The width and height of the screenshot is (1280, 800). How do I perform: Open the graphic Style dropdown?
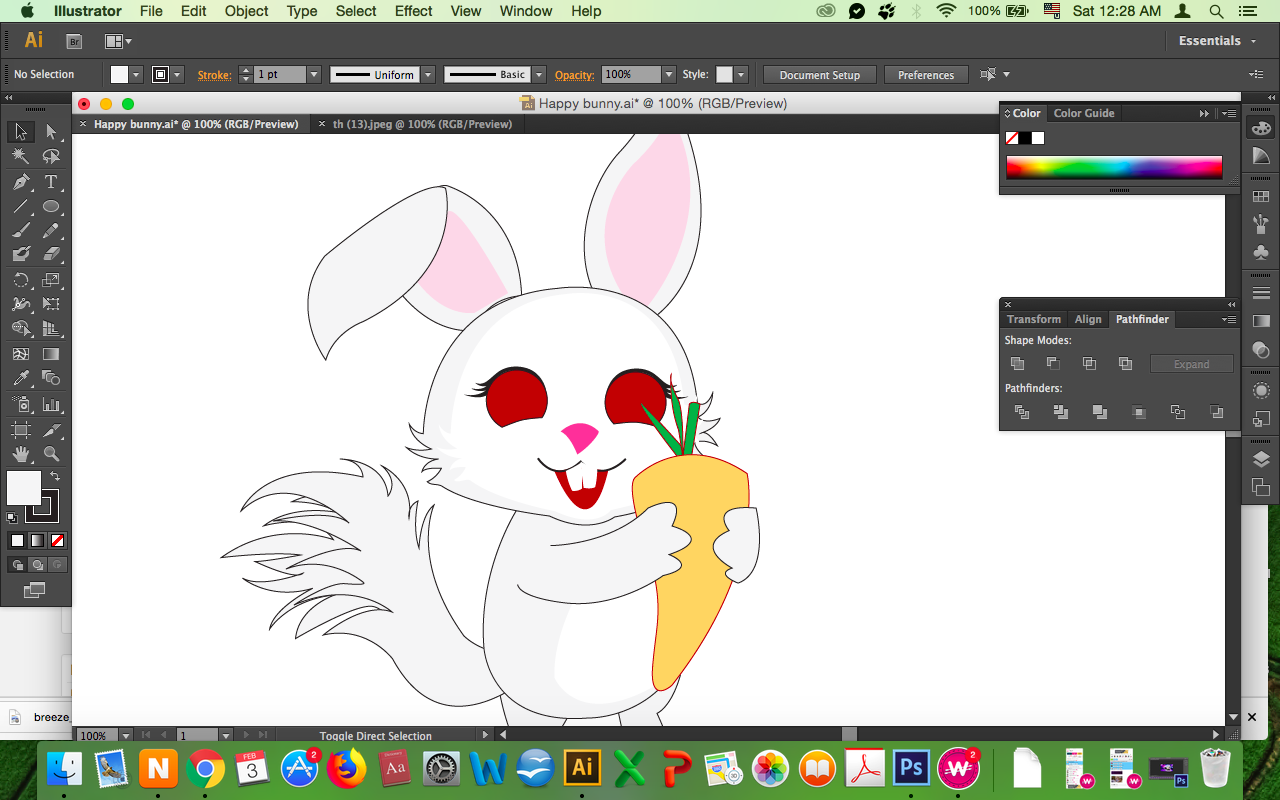click(740, 75)
